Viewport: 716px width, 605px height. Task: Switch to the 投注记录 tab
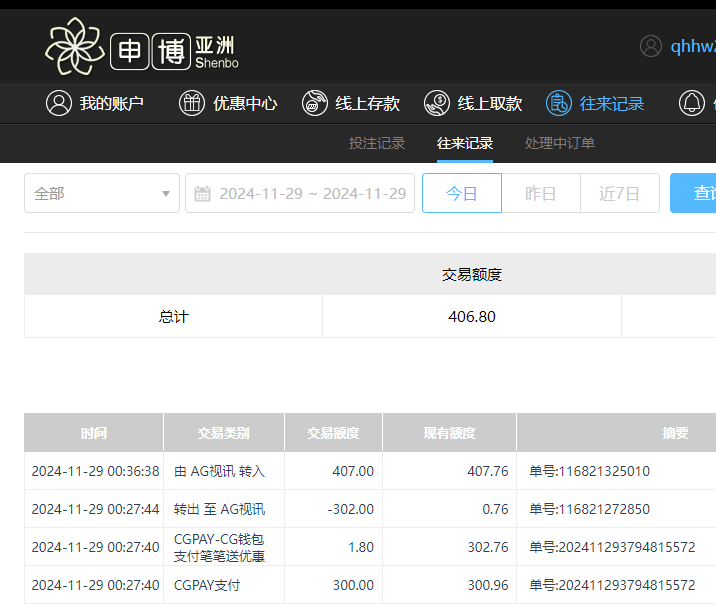click(377, 143)
